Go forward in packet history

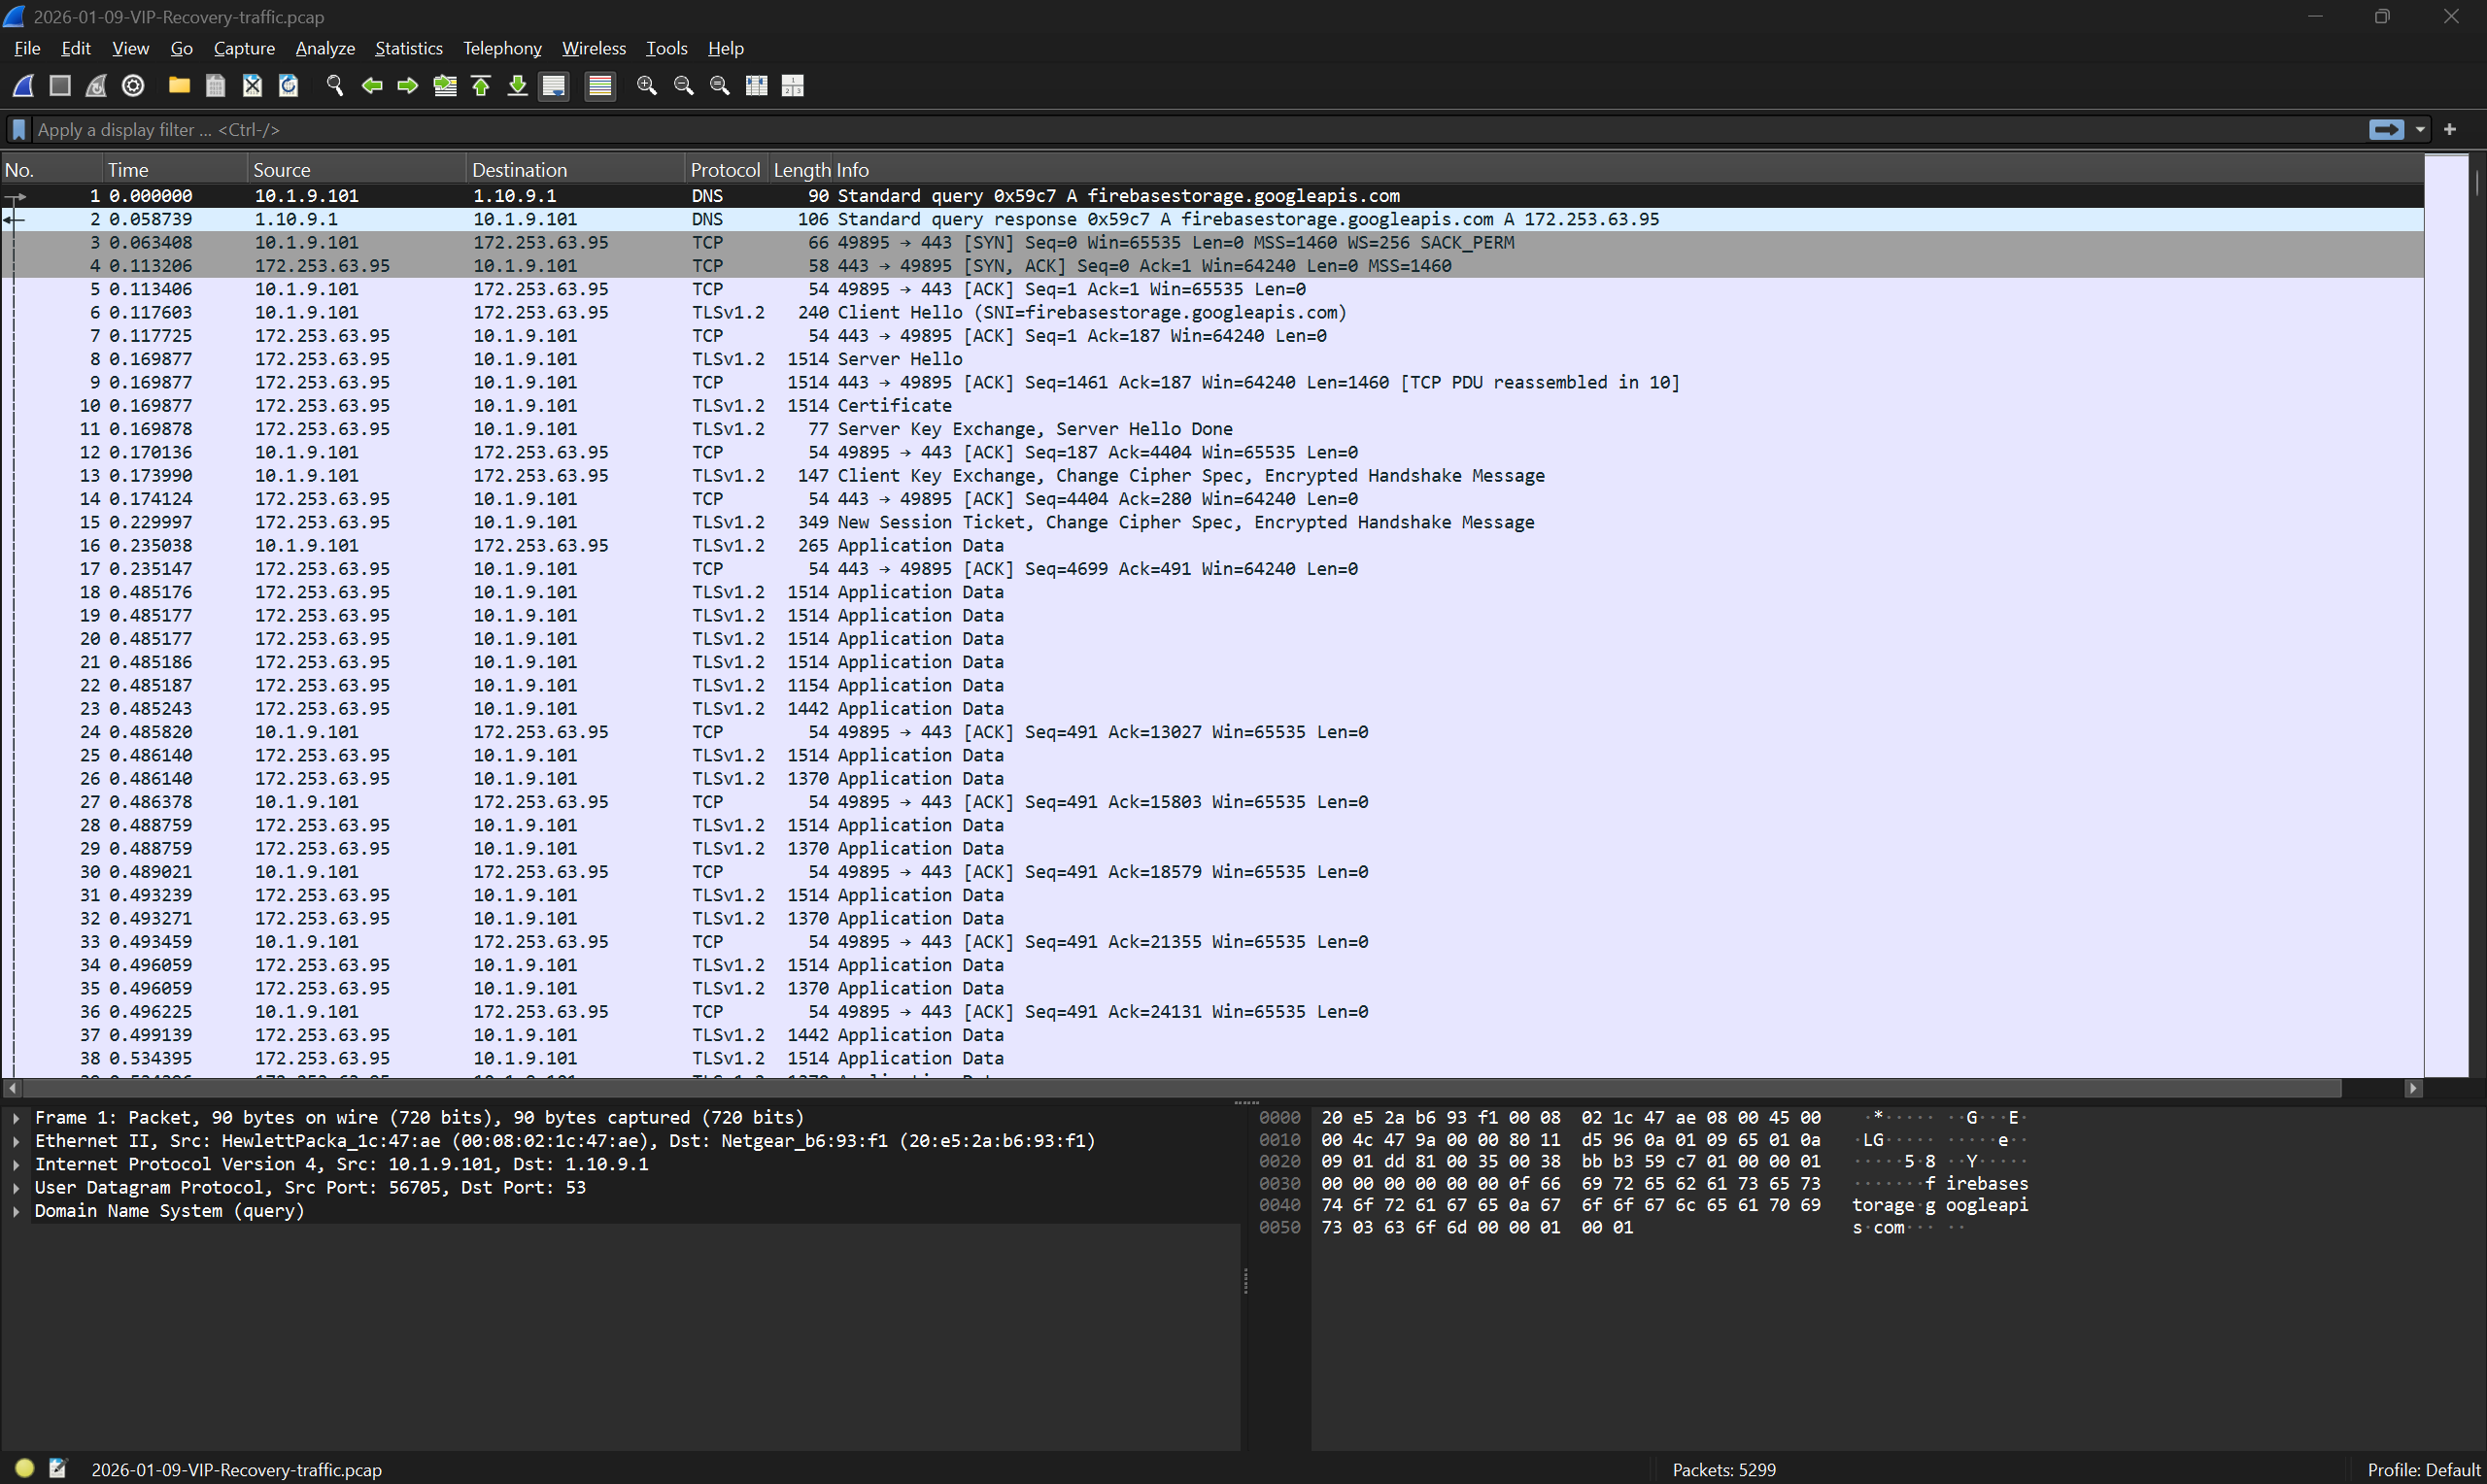tap(408, 86)
